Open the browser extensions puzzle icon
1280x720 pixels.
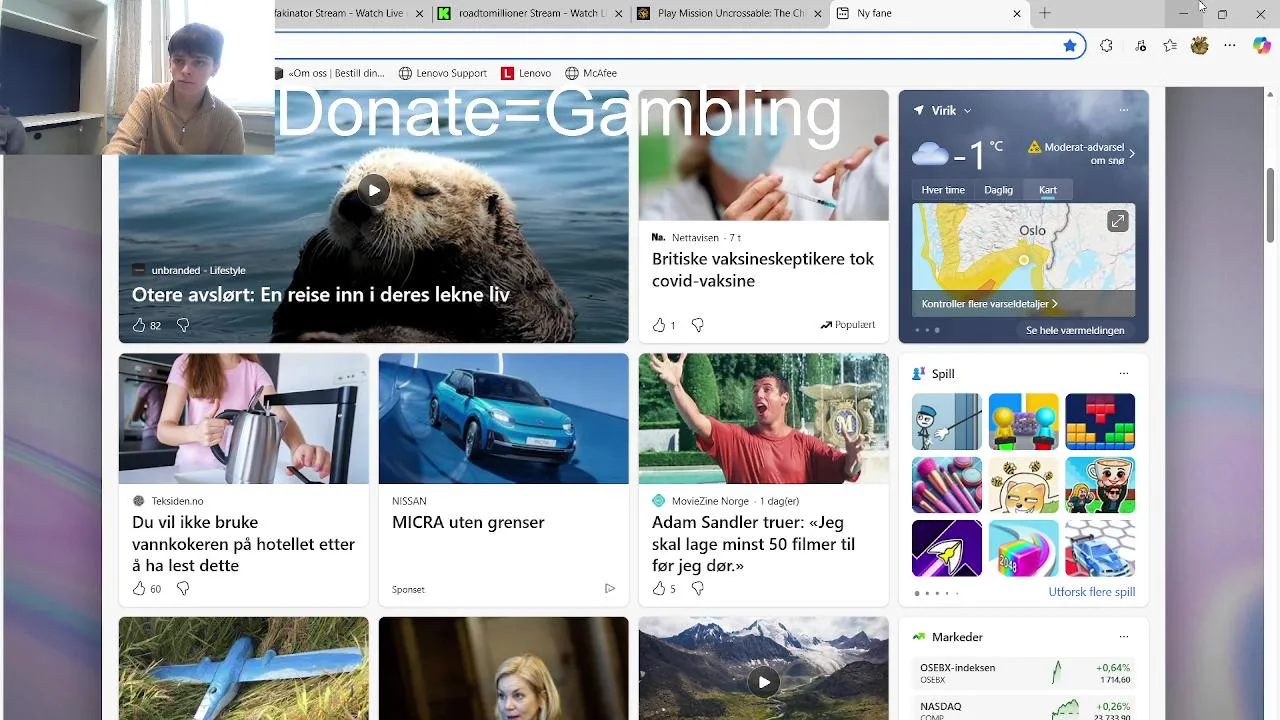point(1106,45)
